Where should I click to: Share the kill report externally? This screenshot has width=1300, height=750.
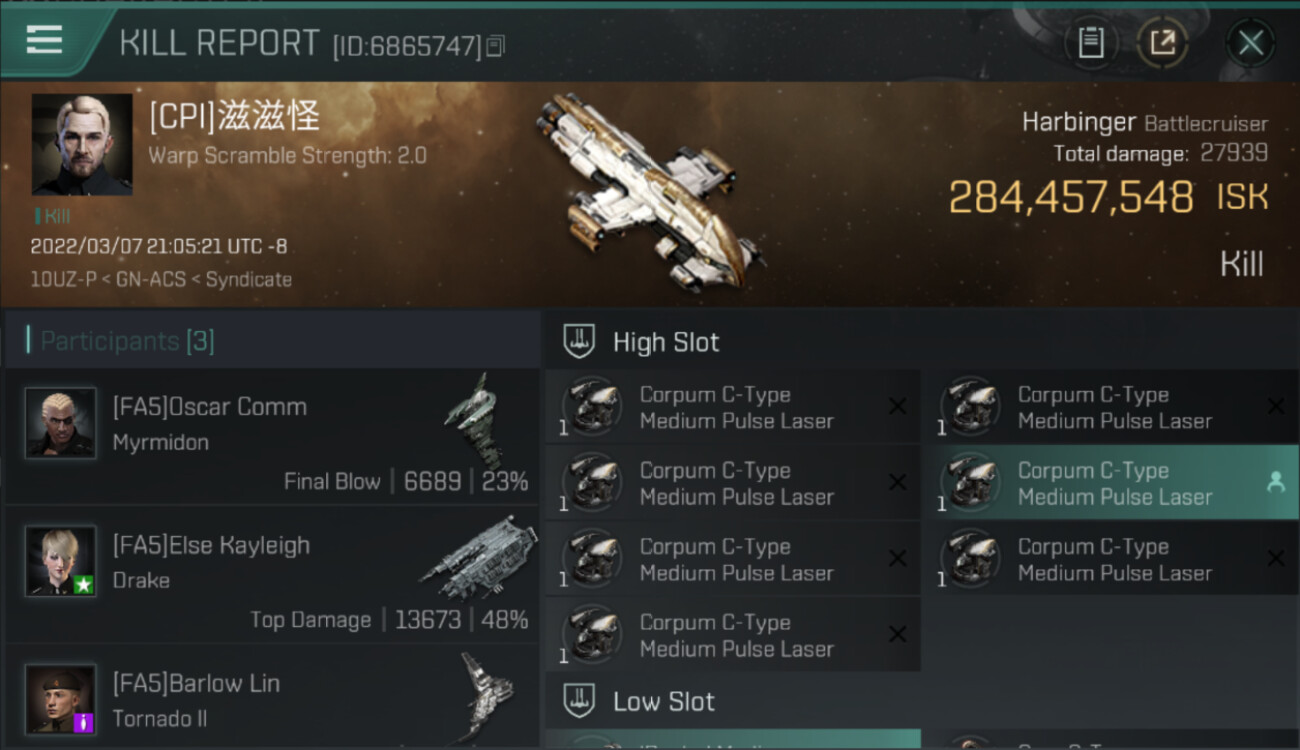[x=1162, y=43]
